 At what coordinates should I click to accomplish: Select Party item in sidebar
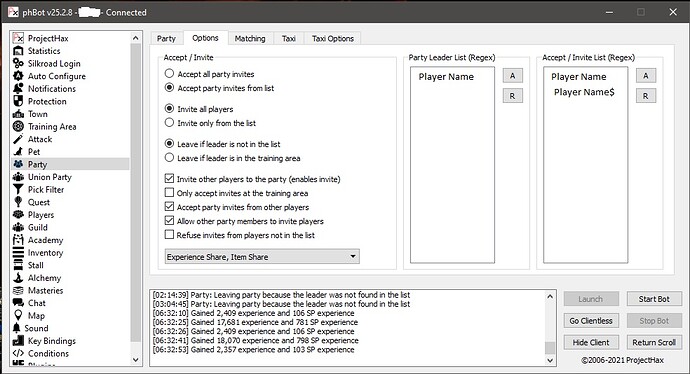[71, 164]
